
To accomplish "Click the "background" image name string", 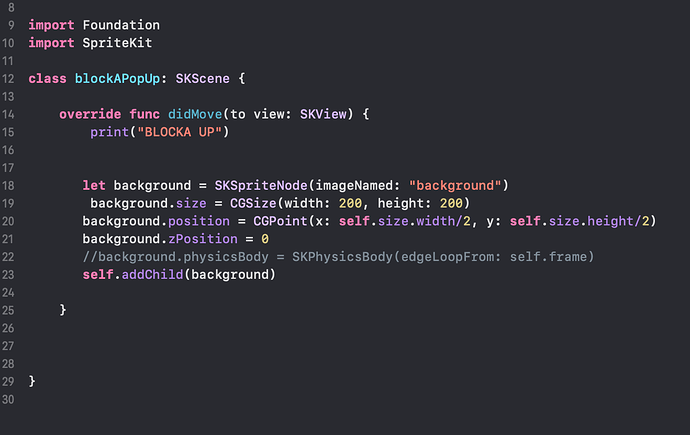I will [x=455, y=186].
